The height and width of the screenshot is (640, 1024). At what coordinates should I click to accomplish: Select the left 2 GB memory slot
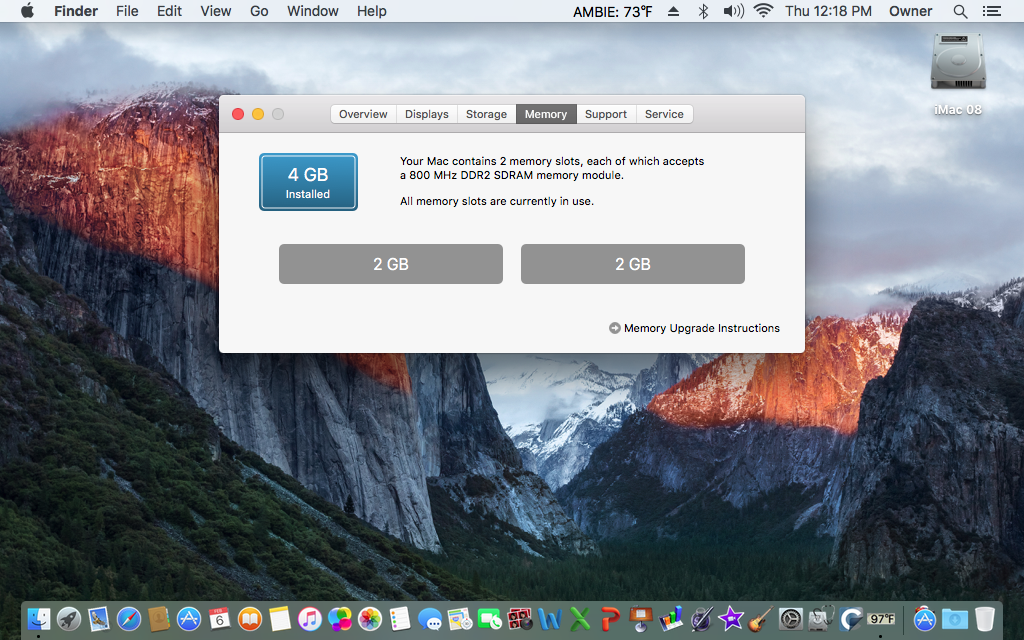pos(391,264)
